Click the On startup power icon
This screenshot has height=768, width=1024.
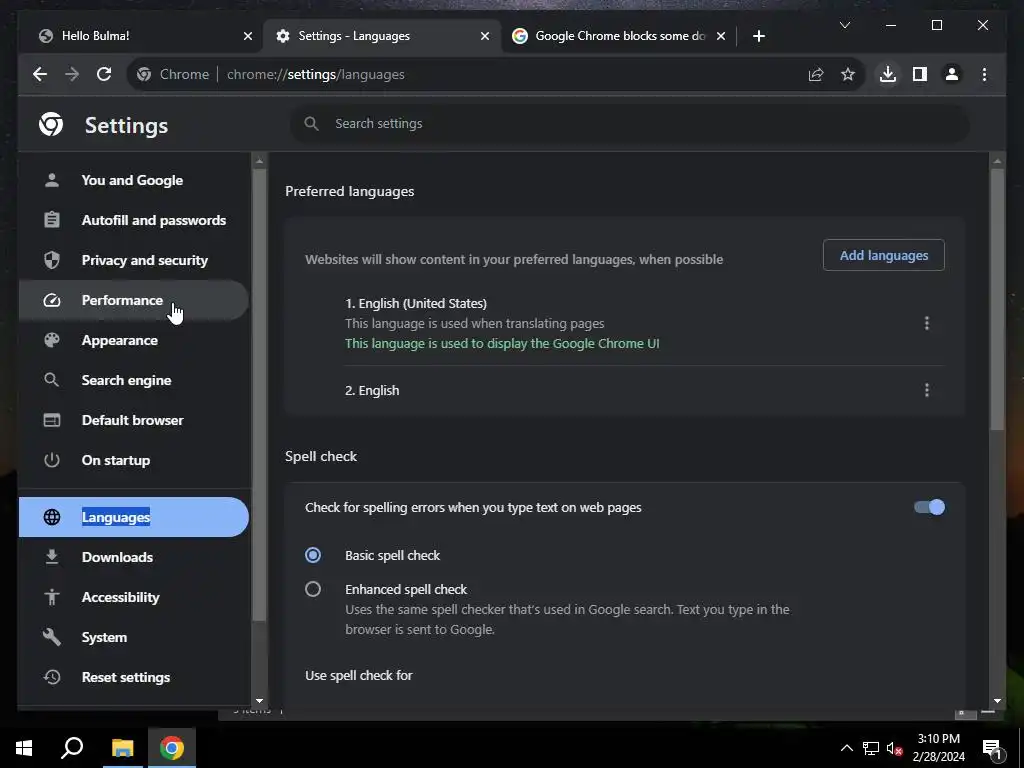52,460
